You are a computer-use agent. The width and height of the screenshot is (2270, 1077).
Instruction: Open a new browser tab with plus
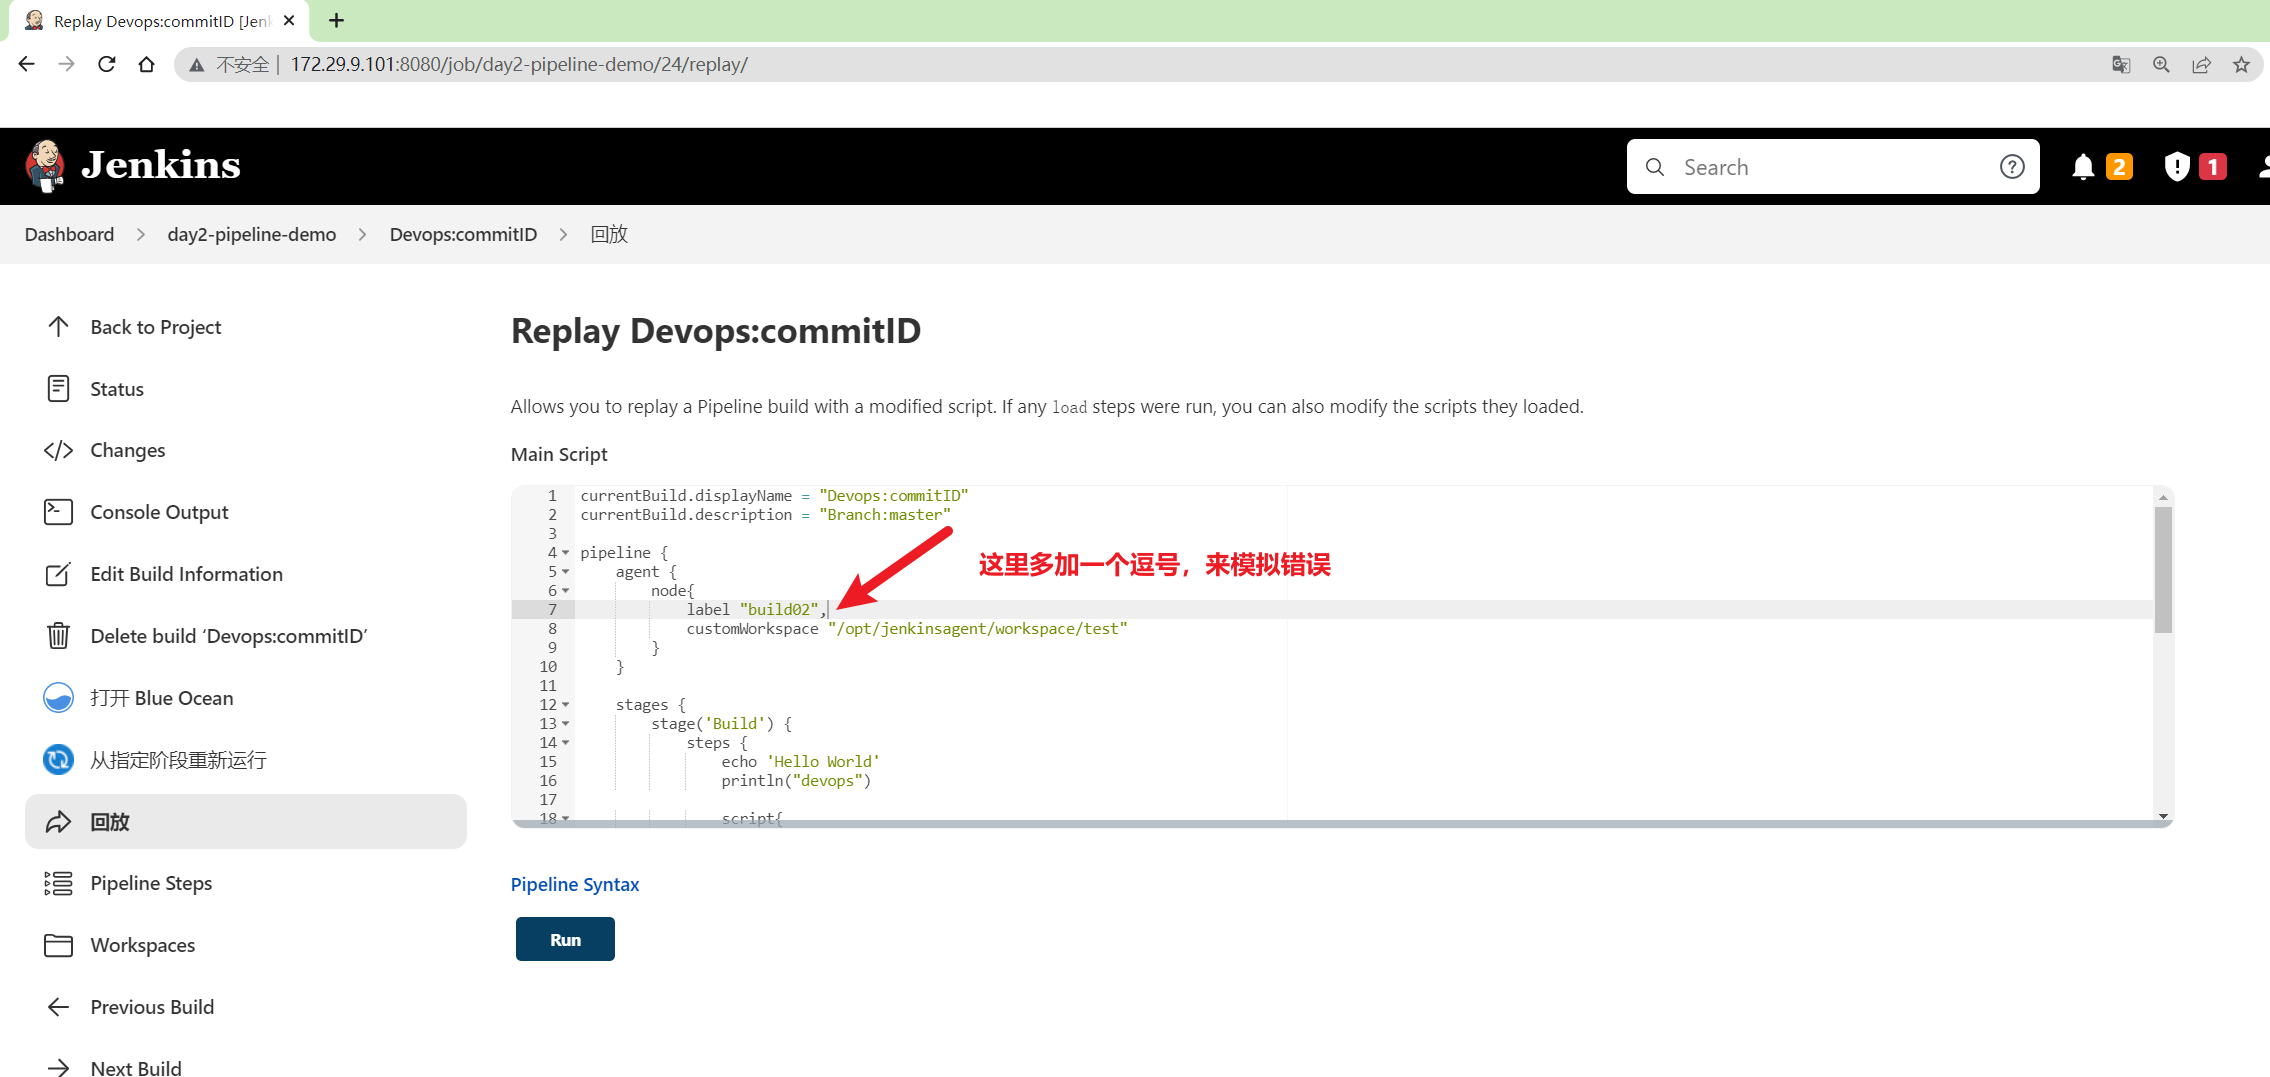[336, 20]
